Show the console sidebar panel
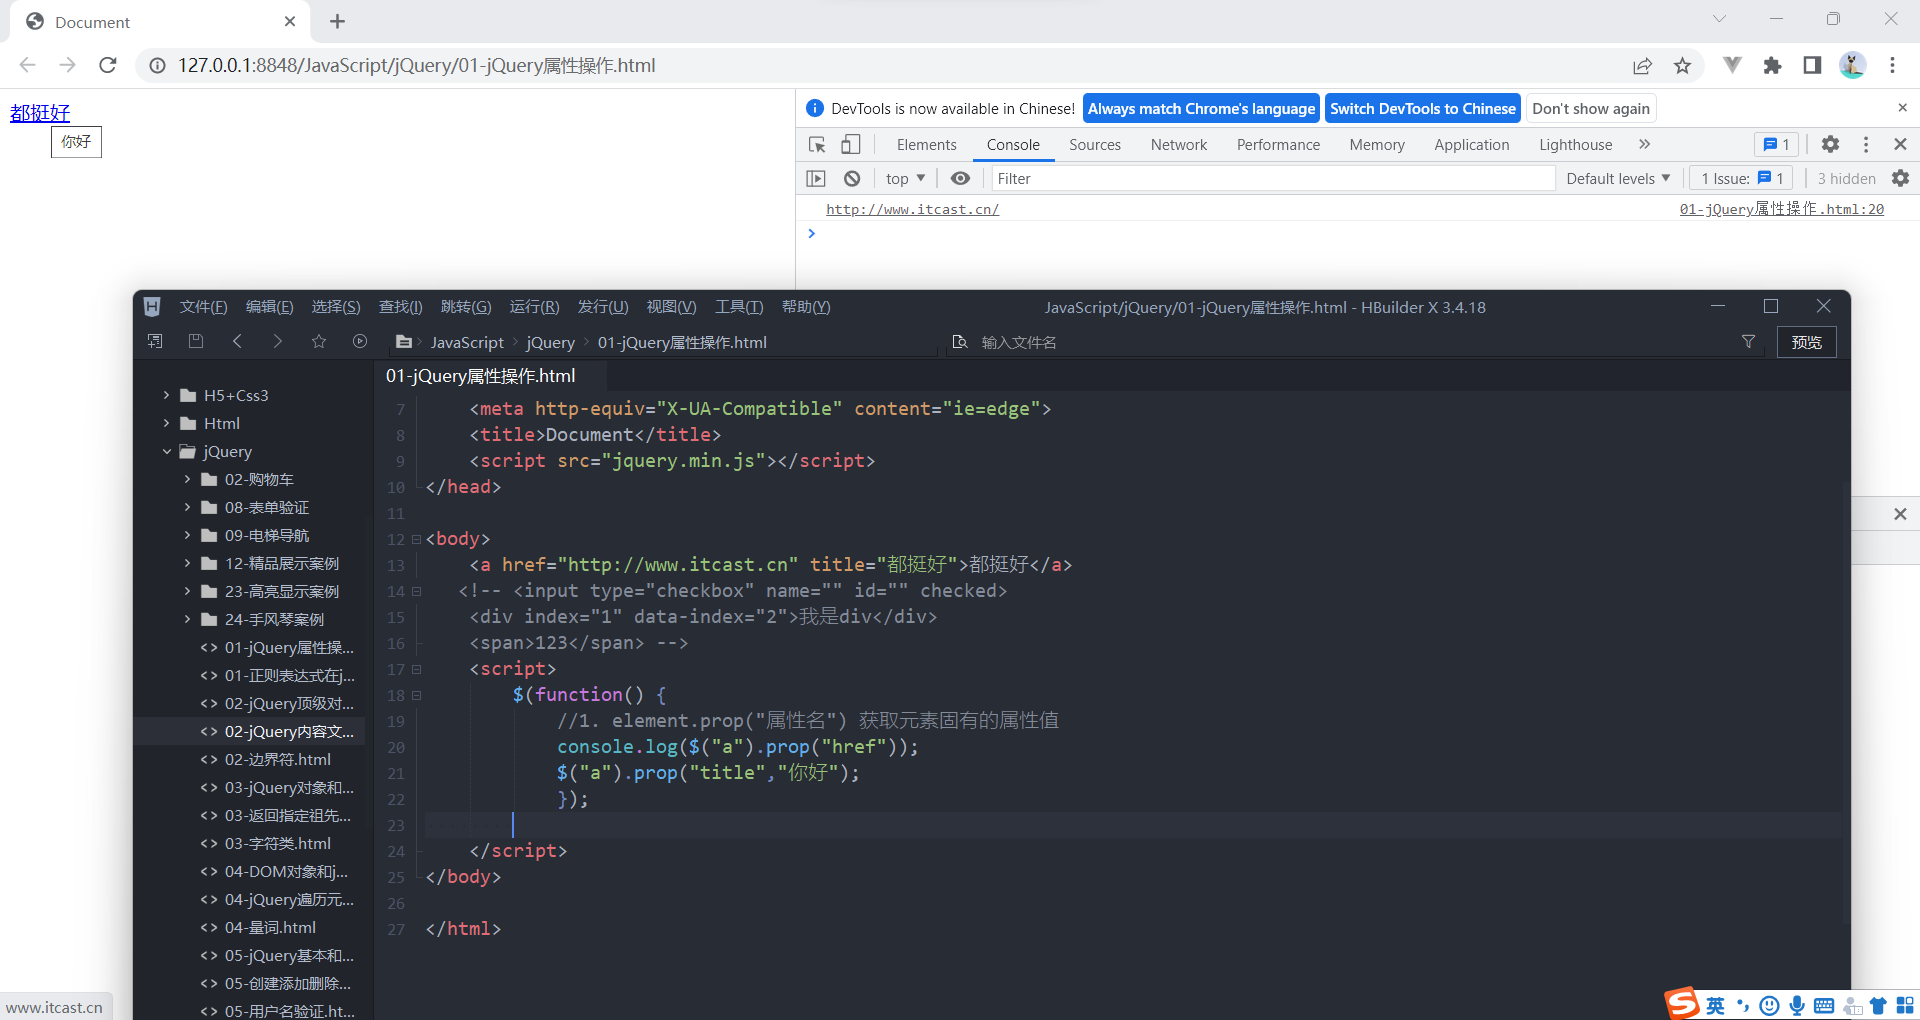Screen dimensions: 1920x1020 pyautogui.click(x=816, y=178)
